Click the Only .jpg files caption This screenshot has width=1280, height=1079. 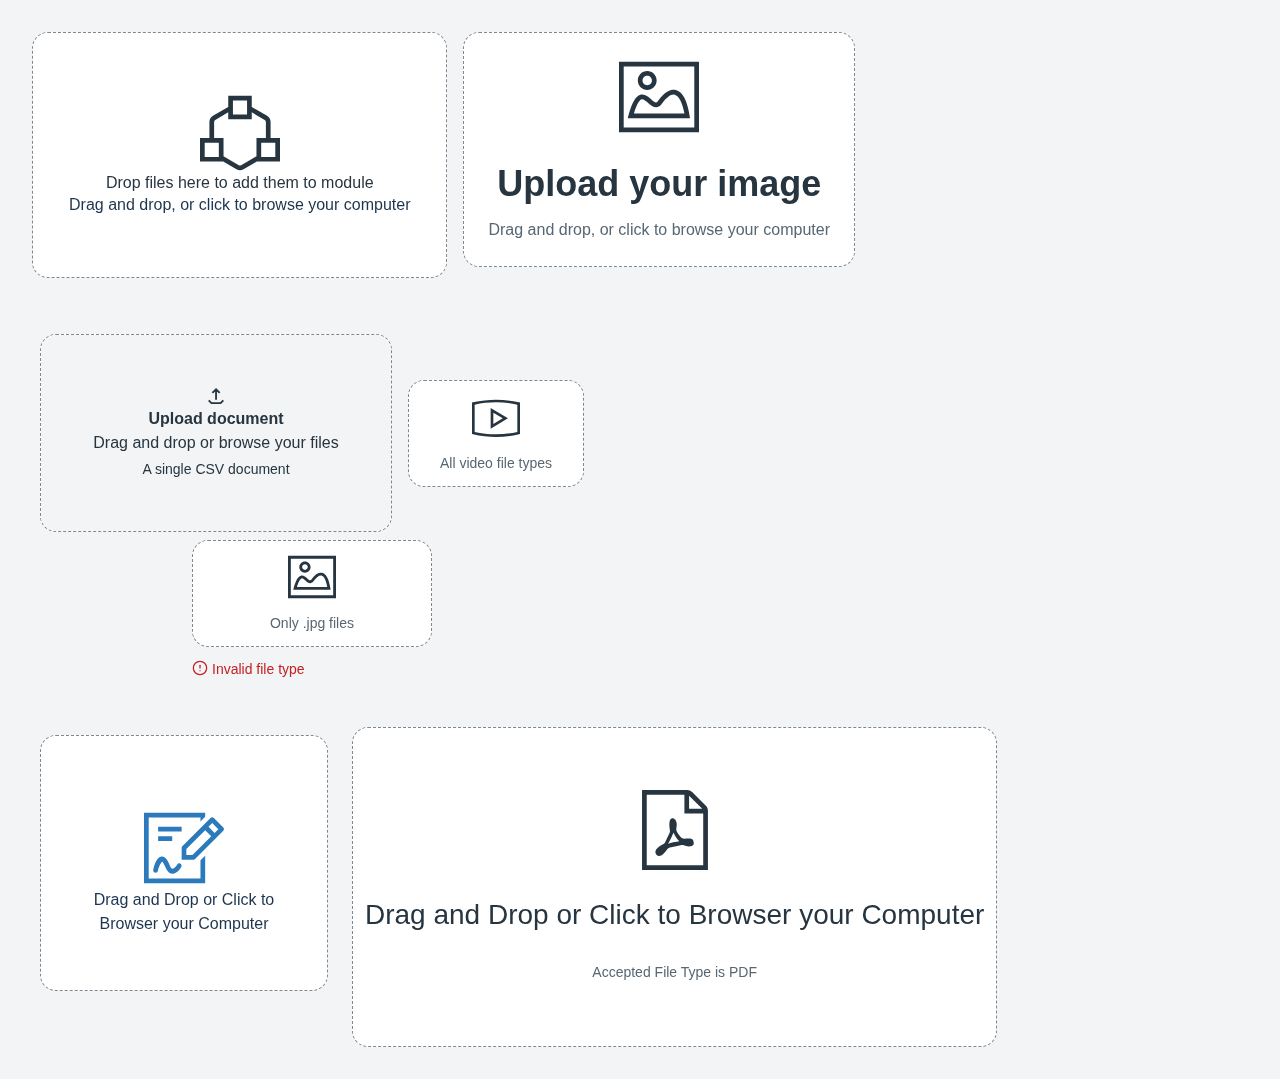tap(312, 623)
